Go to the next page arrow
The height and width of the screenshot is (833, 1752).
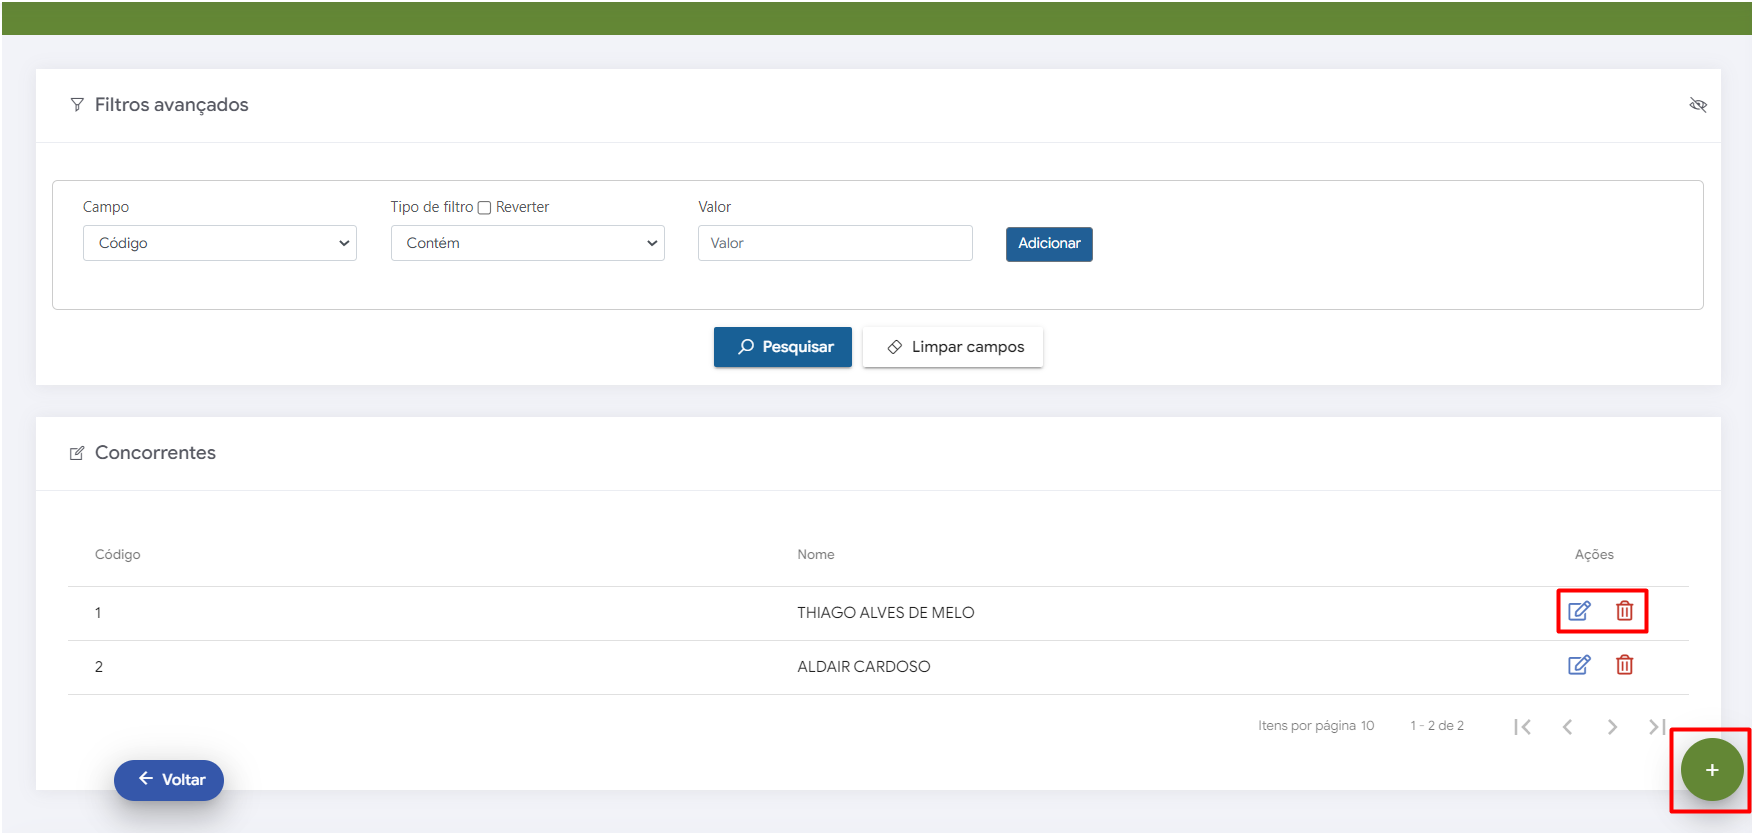pyautogui.click(x=1612, y=727)
